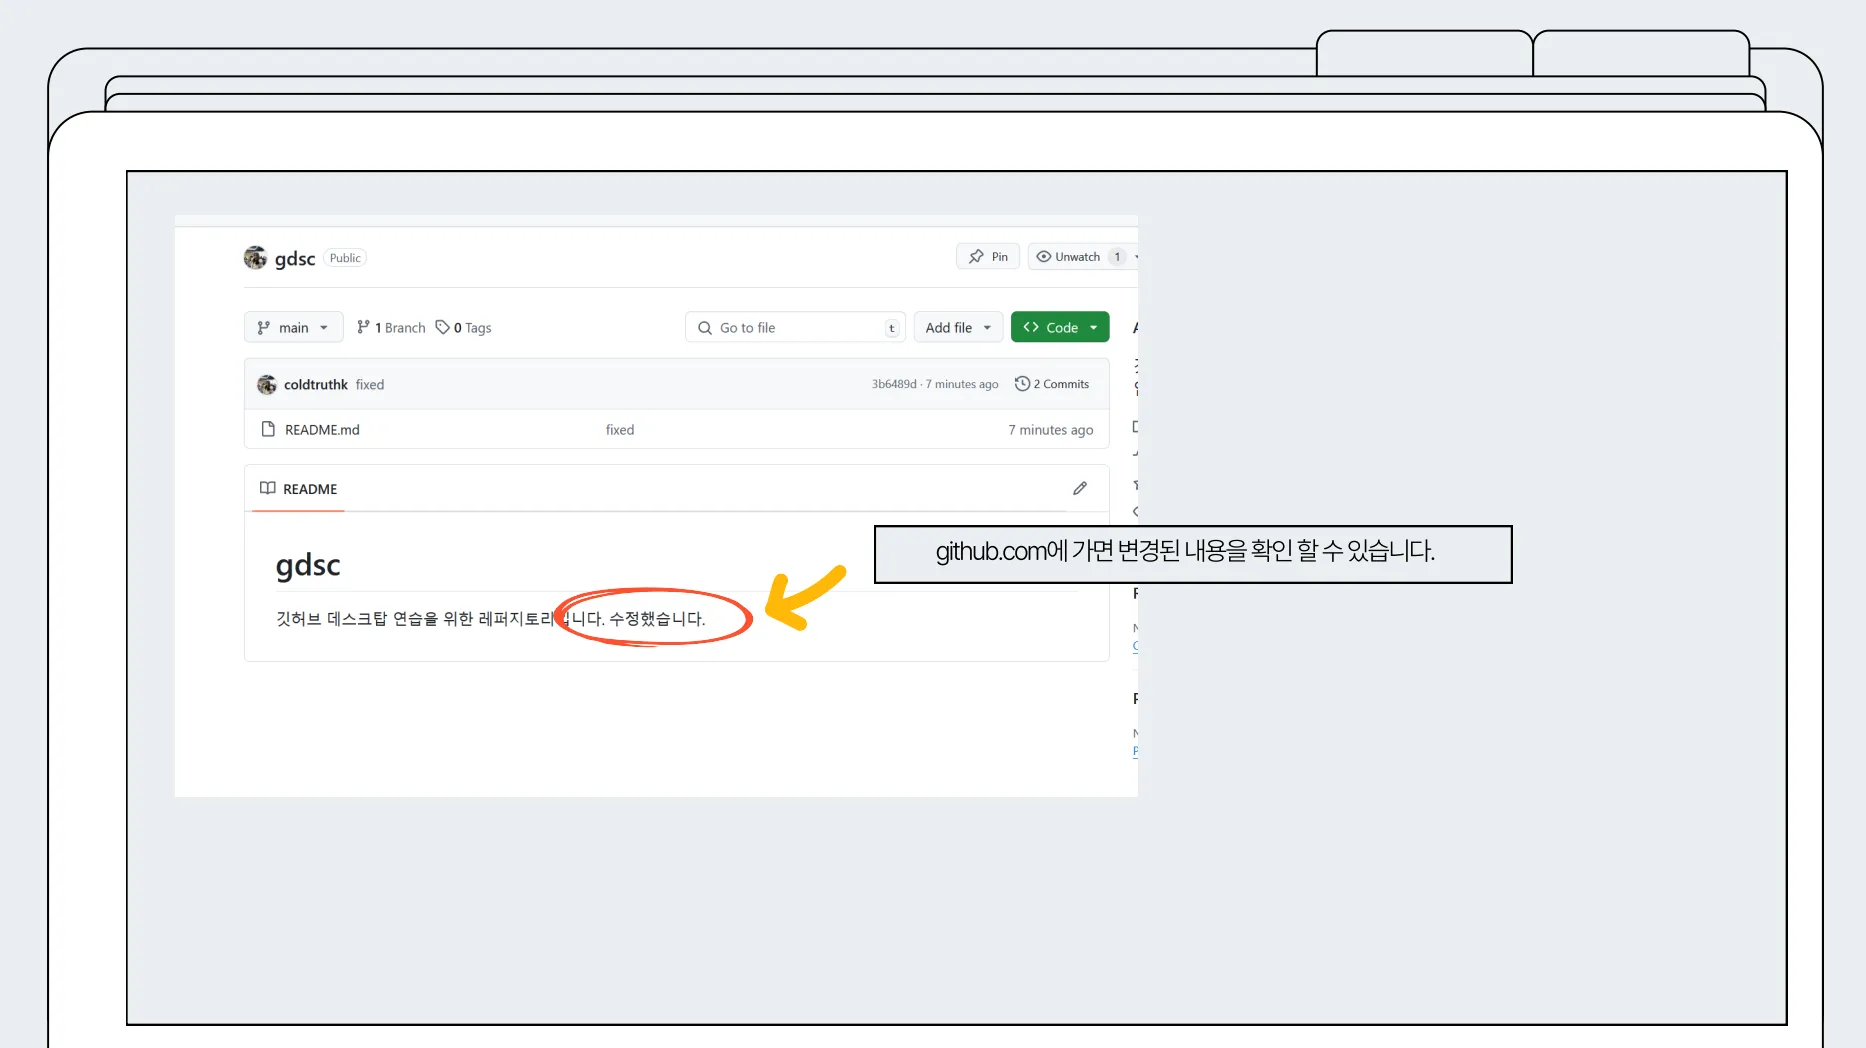The width and height of the screenshot is (1866, 1048).
Task: Click the Go to file magnifier icon
Action: pos(705,328)
